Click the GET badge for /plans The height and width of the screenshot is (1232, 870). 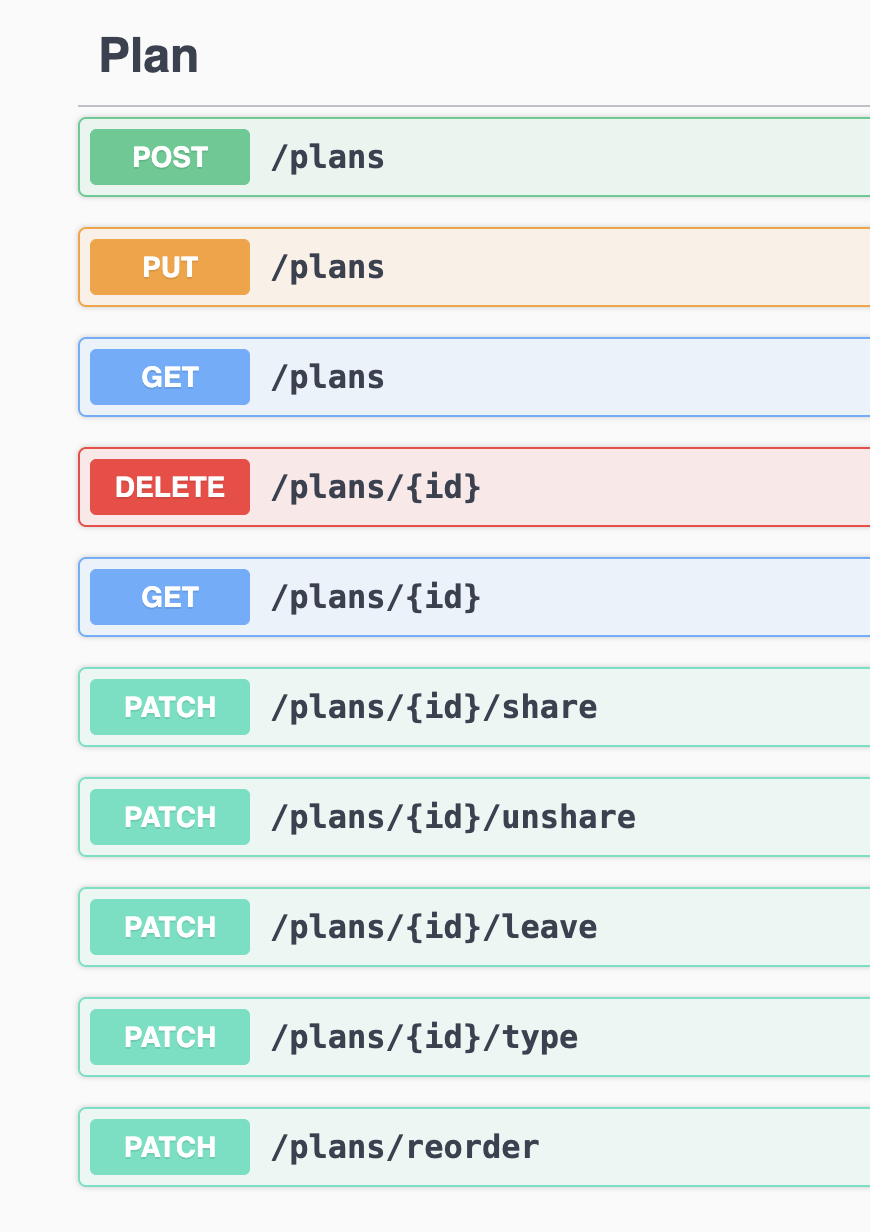pyautogui.click(x=170, y=377)
